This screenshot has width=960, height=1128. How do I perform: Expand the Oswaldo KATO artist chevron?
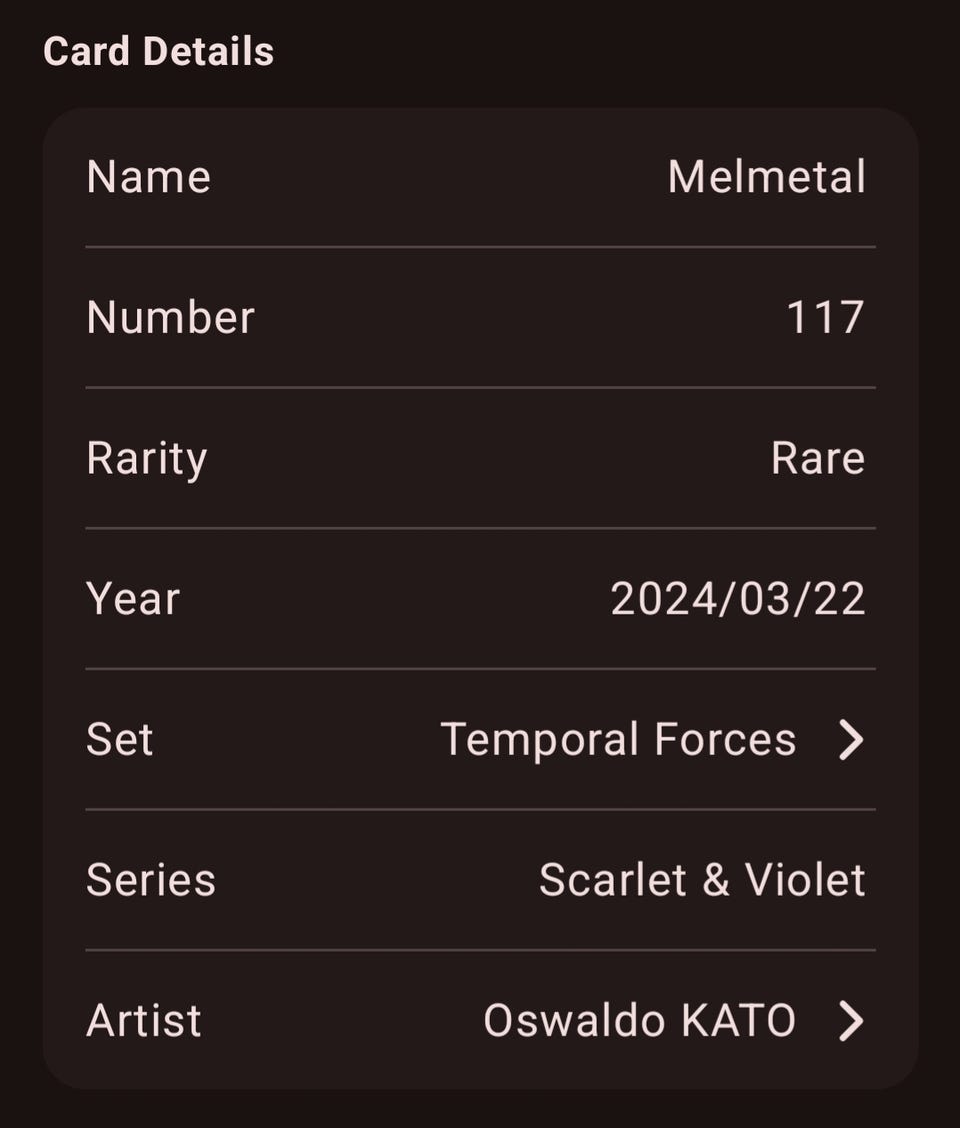click(x=851, y=1021)
